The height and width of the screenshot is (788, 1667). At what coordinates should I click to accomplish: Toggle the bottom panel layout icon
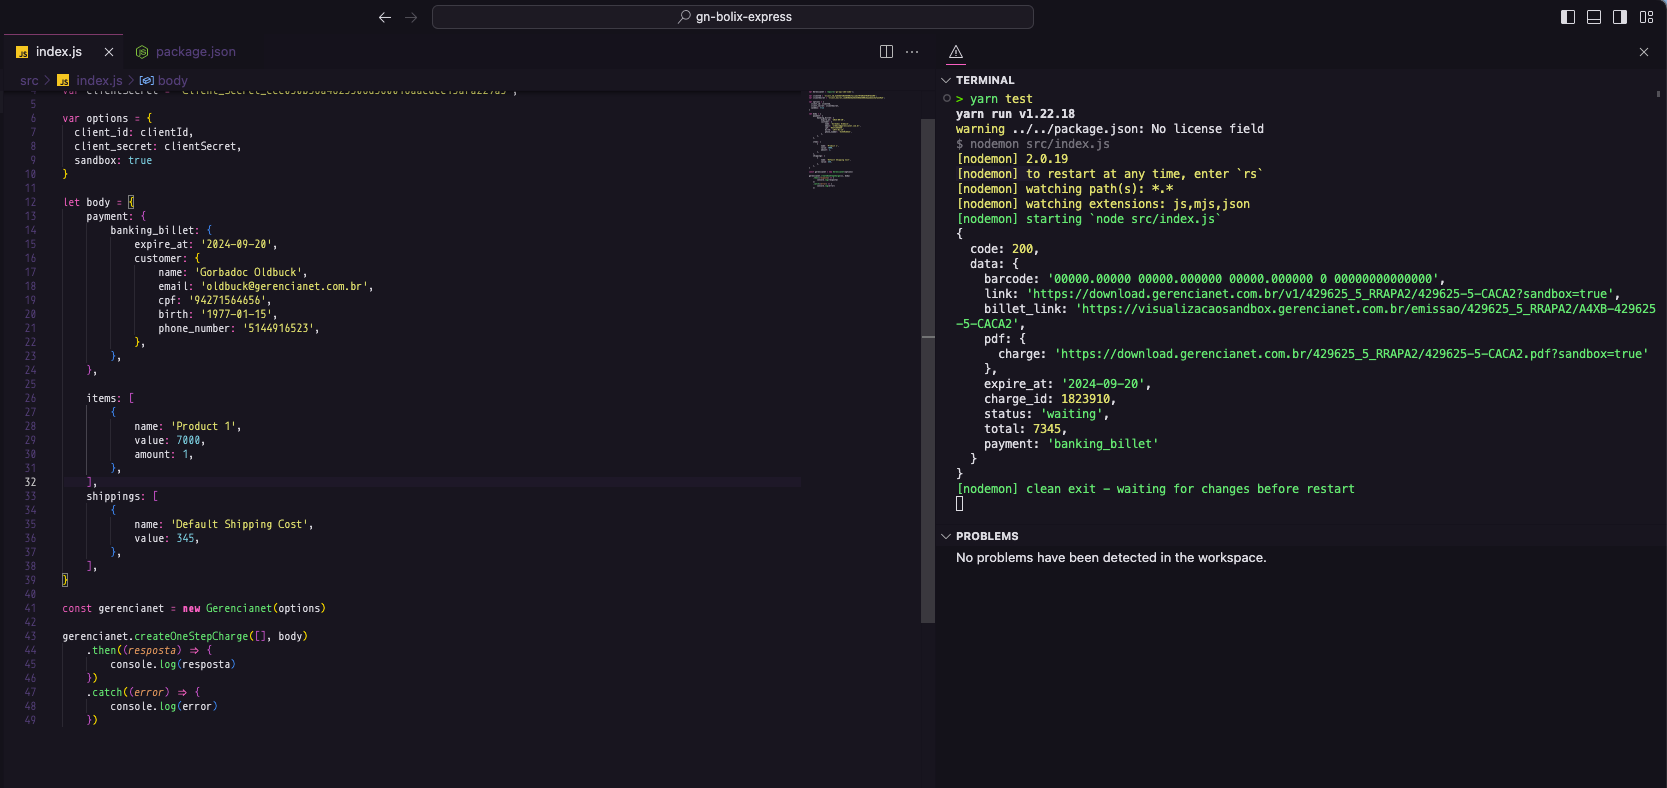pyautogui.click(x=1594, y=17)
